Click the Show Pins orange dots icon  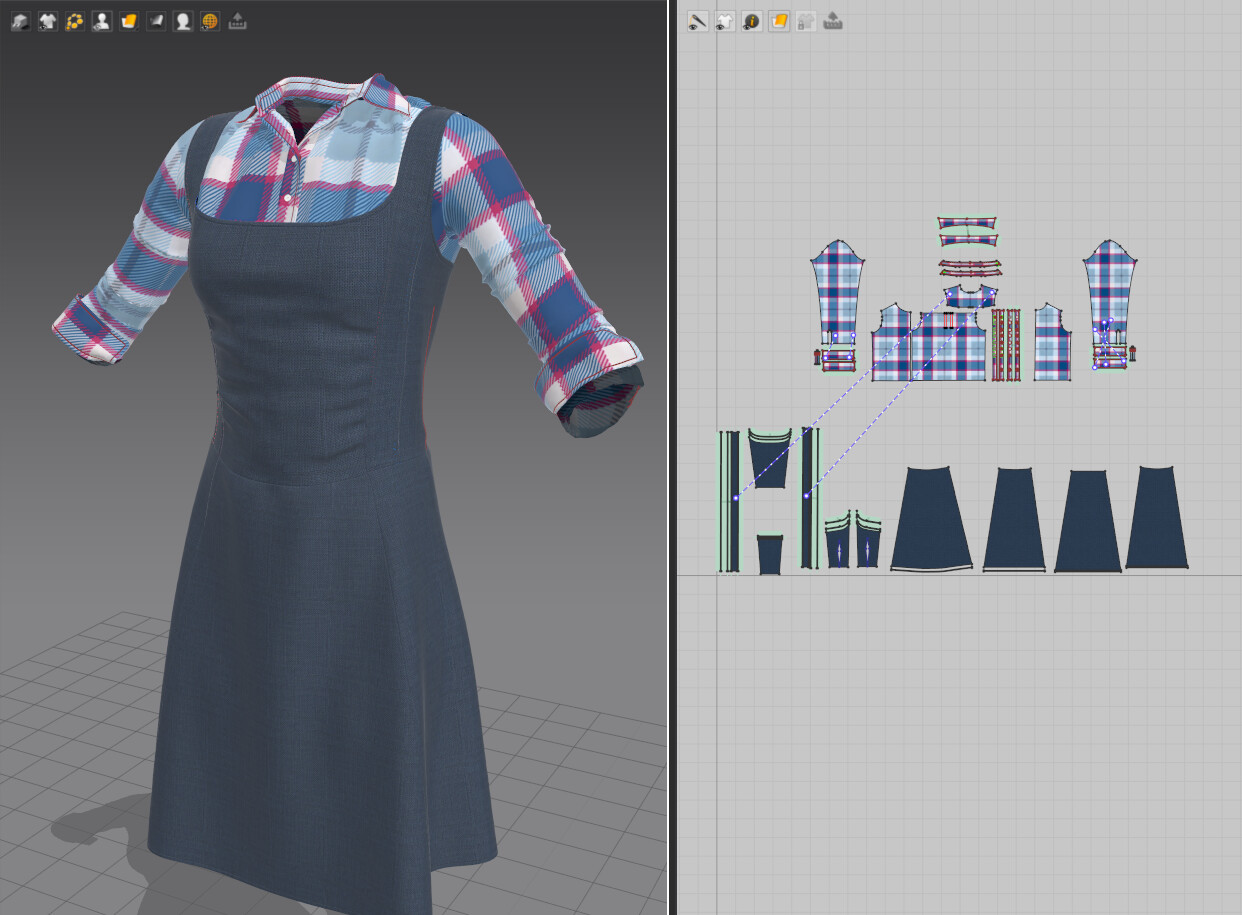(73, 20)
